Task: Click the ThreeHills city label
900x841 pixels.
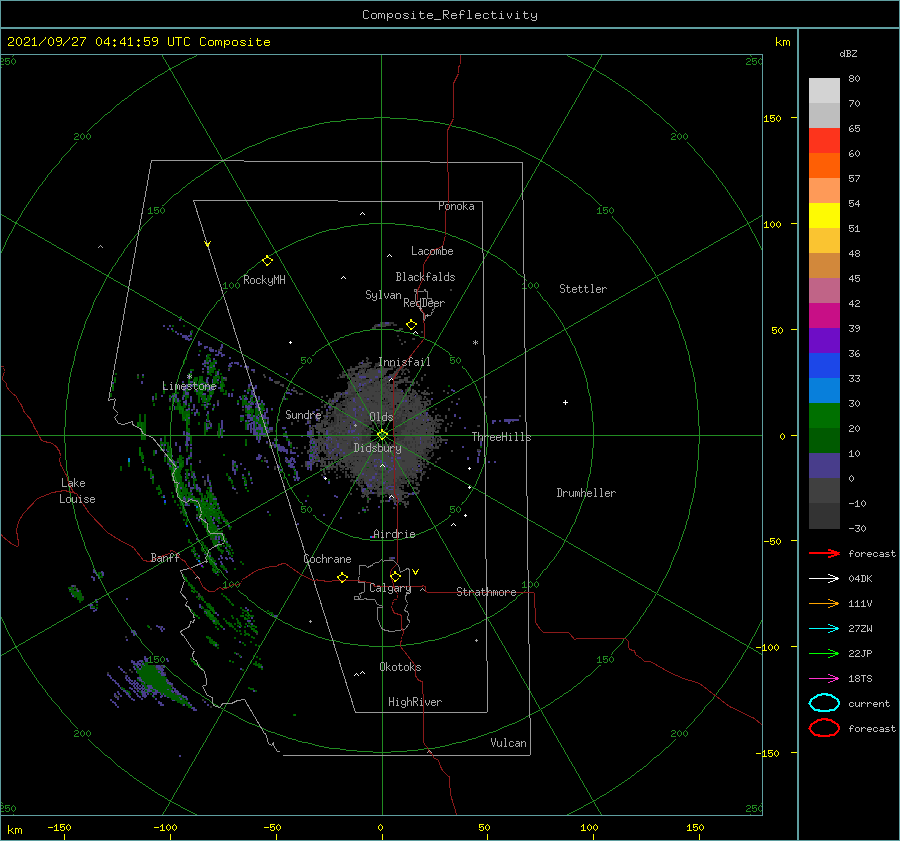Action: click(x=502, y=437)
